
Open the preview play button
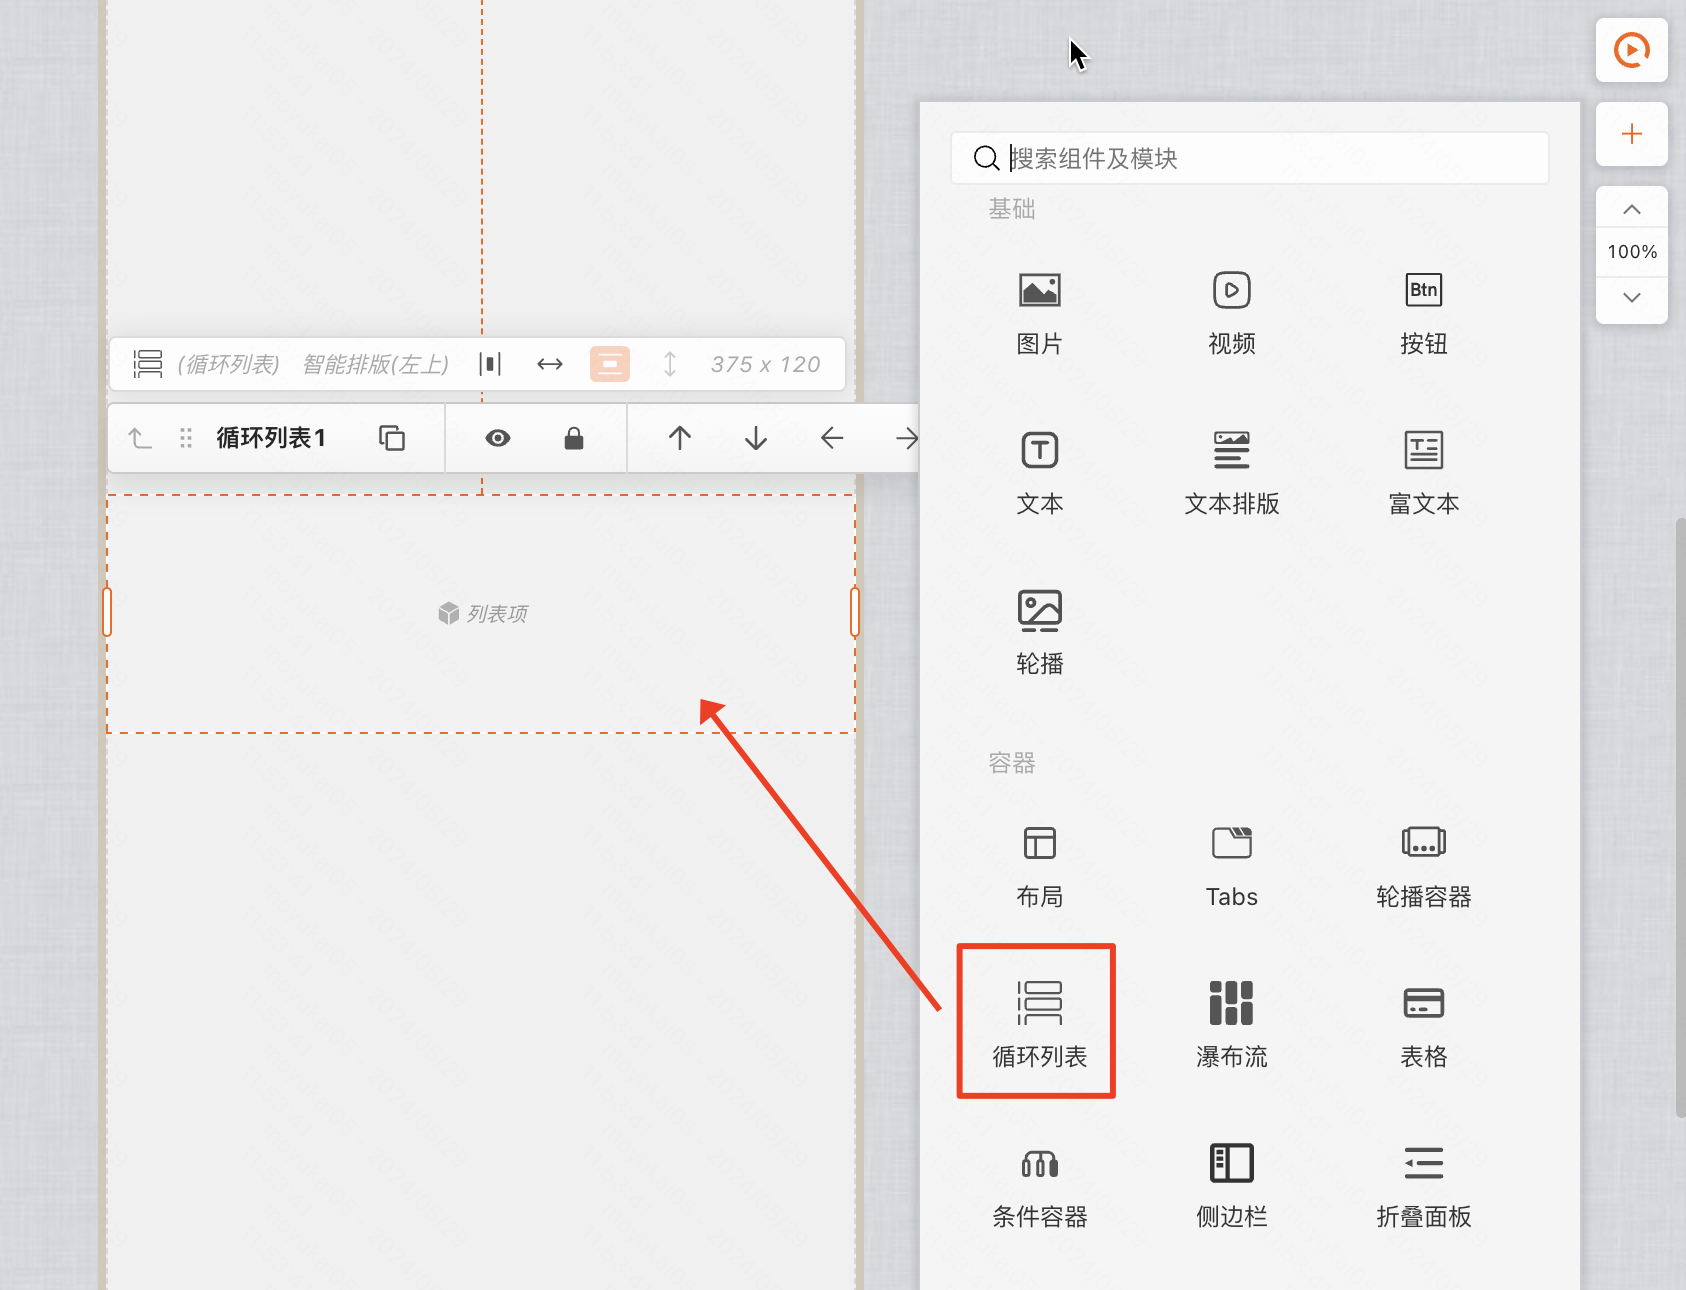tap(1631, 50)
